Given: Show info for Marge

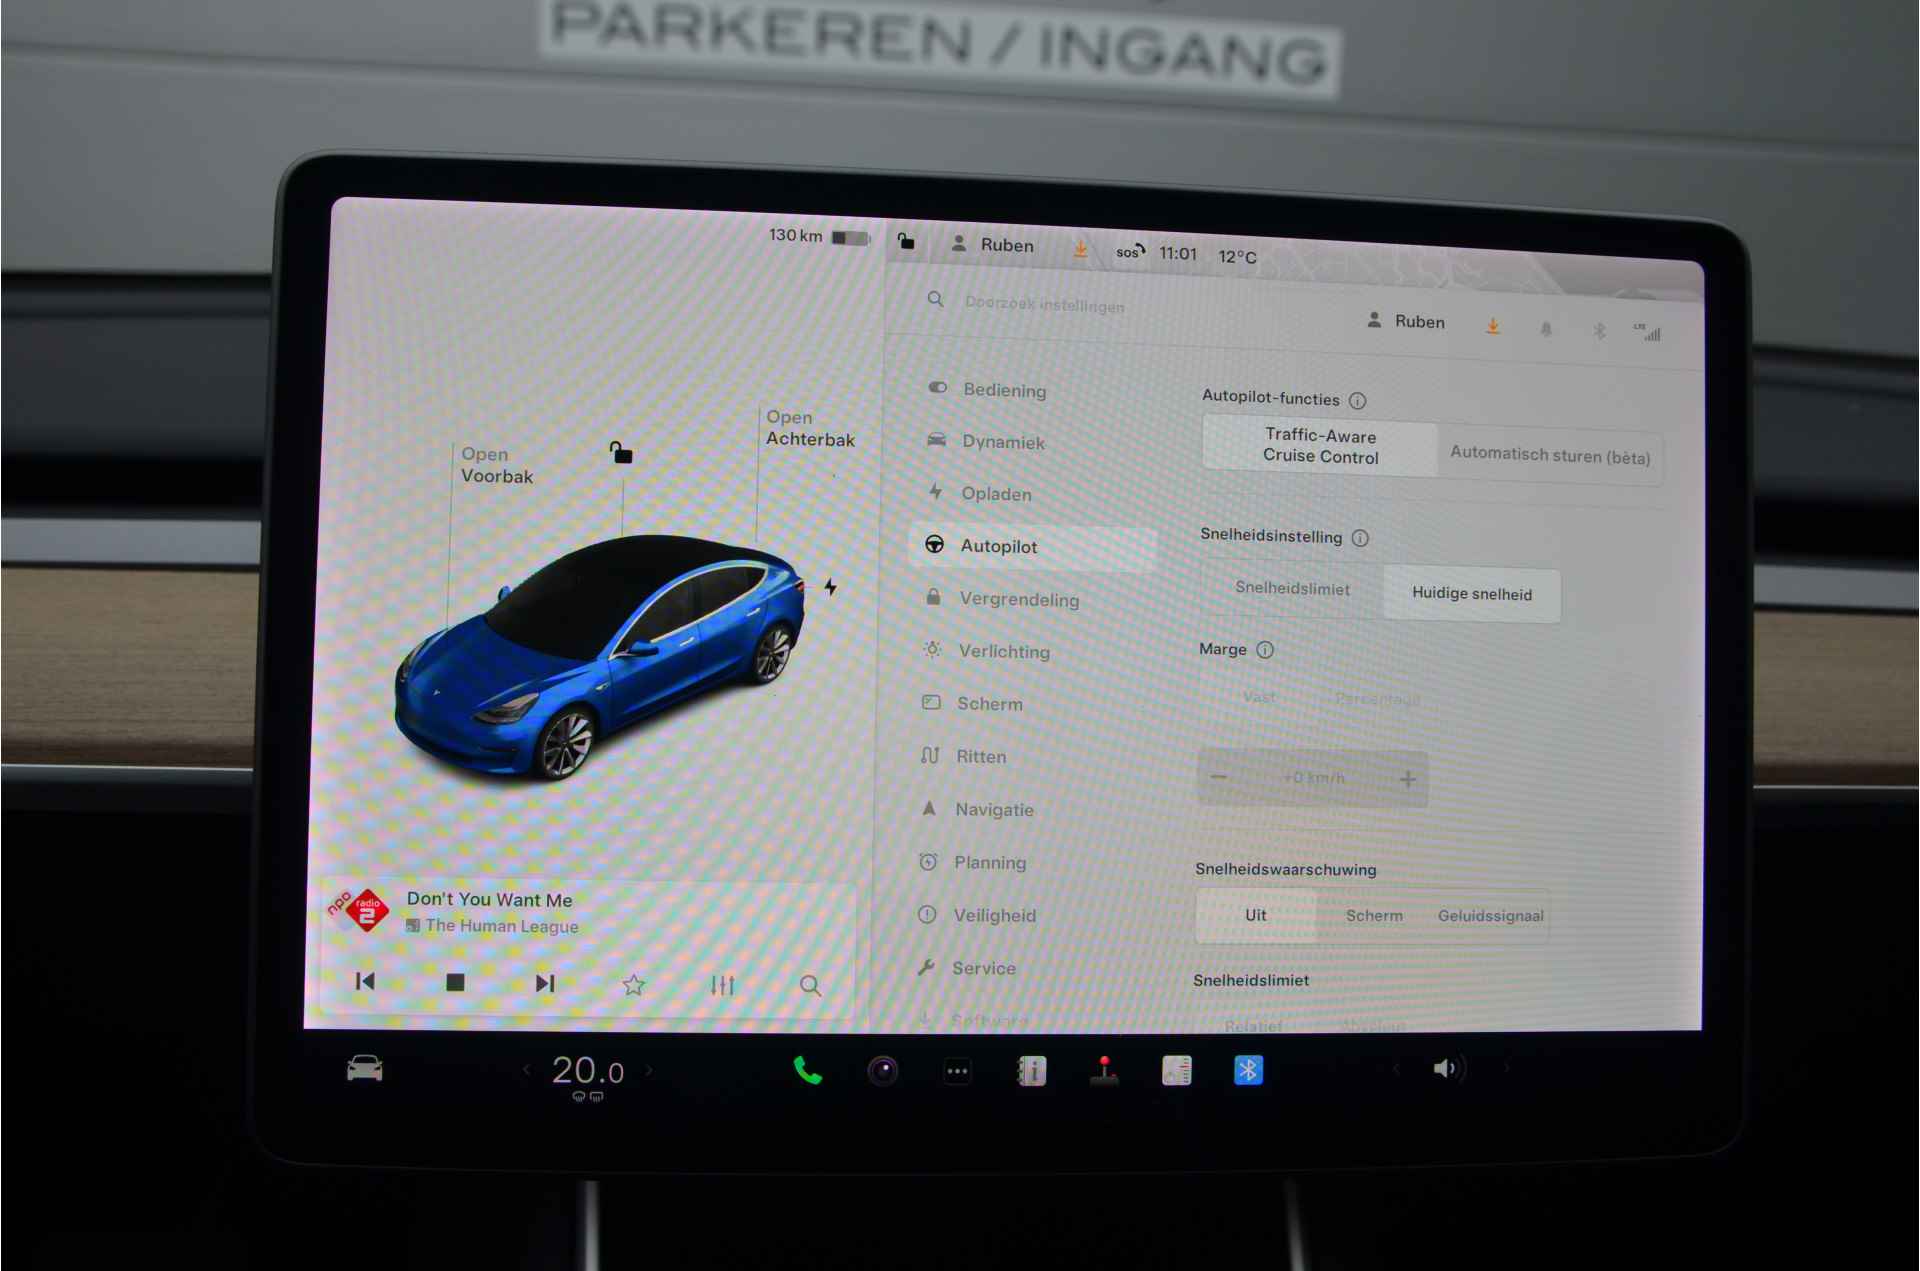Looking at the screenshot, I should click(1265, 650).
